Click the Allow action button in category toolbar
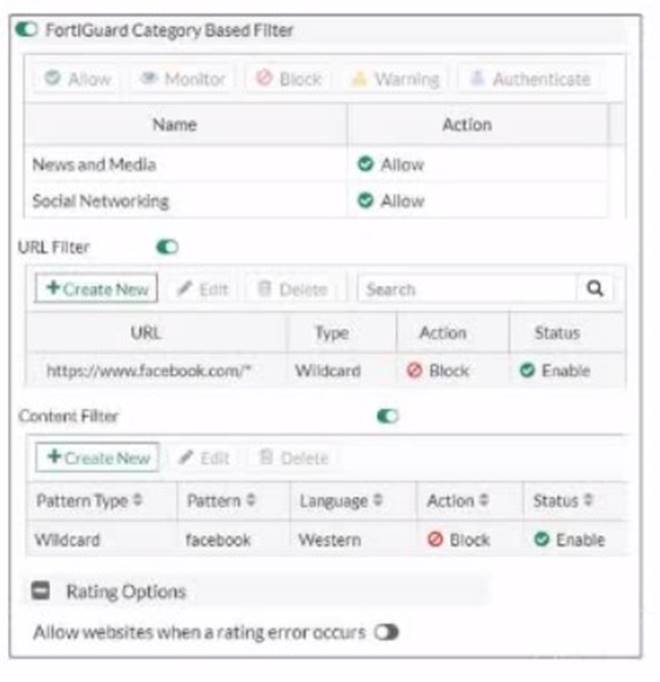 78,79
